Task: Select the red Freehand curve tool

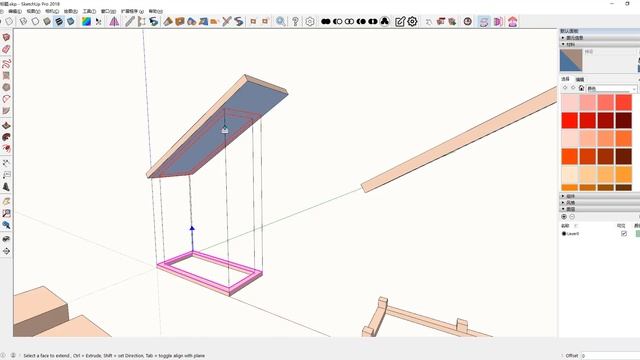Action: click(6, 63)
